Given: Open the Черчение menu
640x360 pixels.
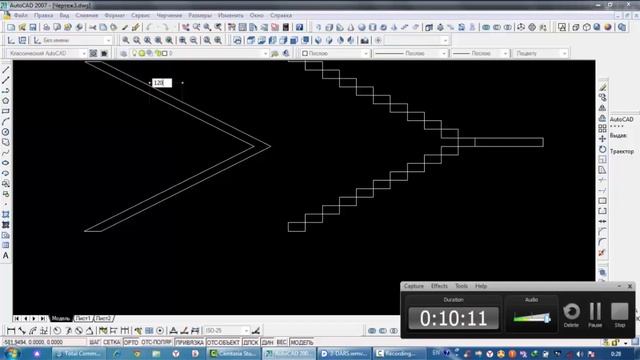Looking at the screenshot, I should [x=169, y=15].
